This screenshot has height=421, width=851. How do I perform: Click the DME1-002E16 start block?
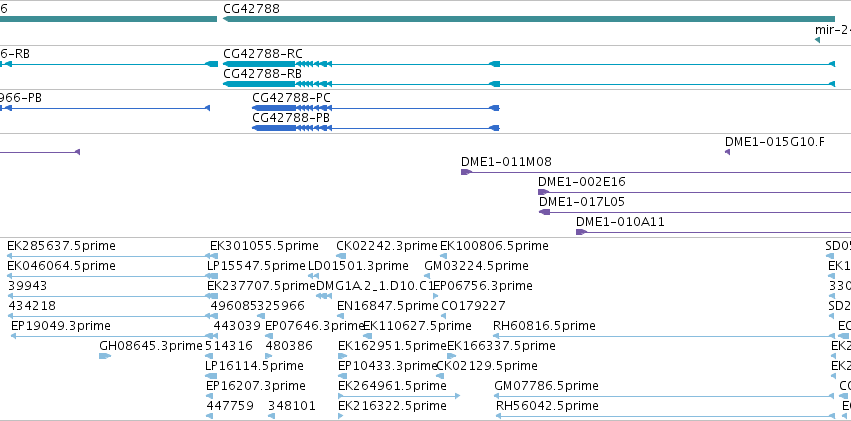(x=543, y=192)
